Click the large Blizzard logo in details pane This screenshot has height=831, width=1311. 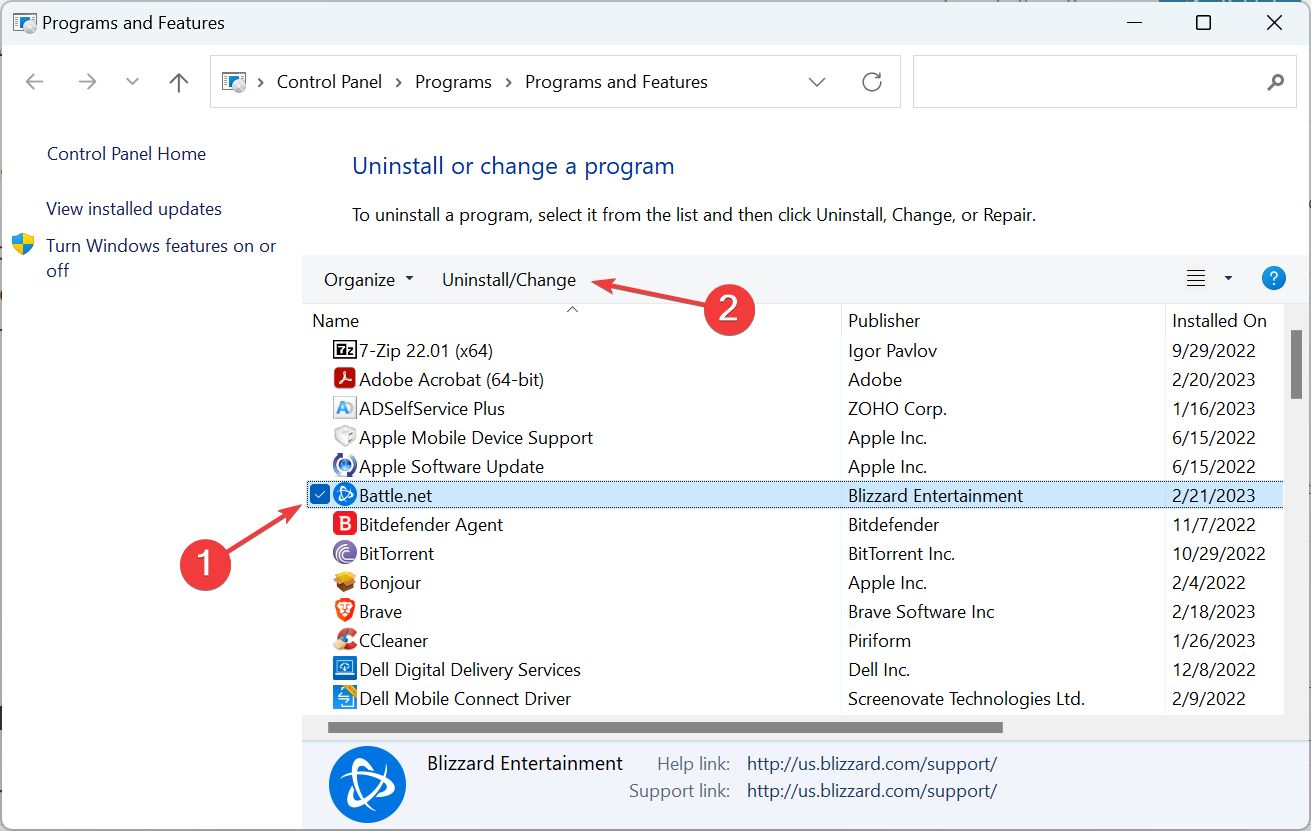click(x=367, y=785)
